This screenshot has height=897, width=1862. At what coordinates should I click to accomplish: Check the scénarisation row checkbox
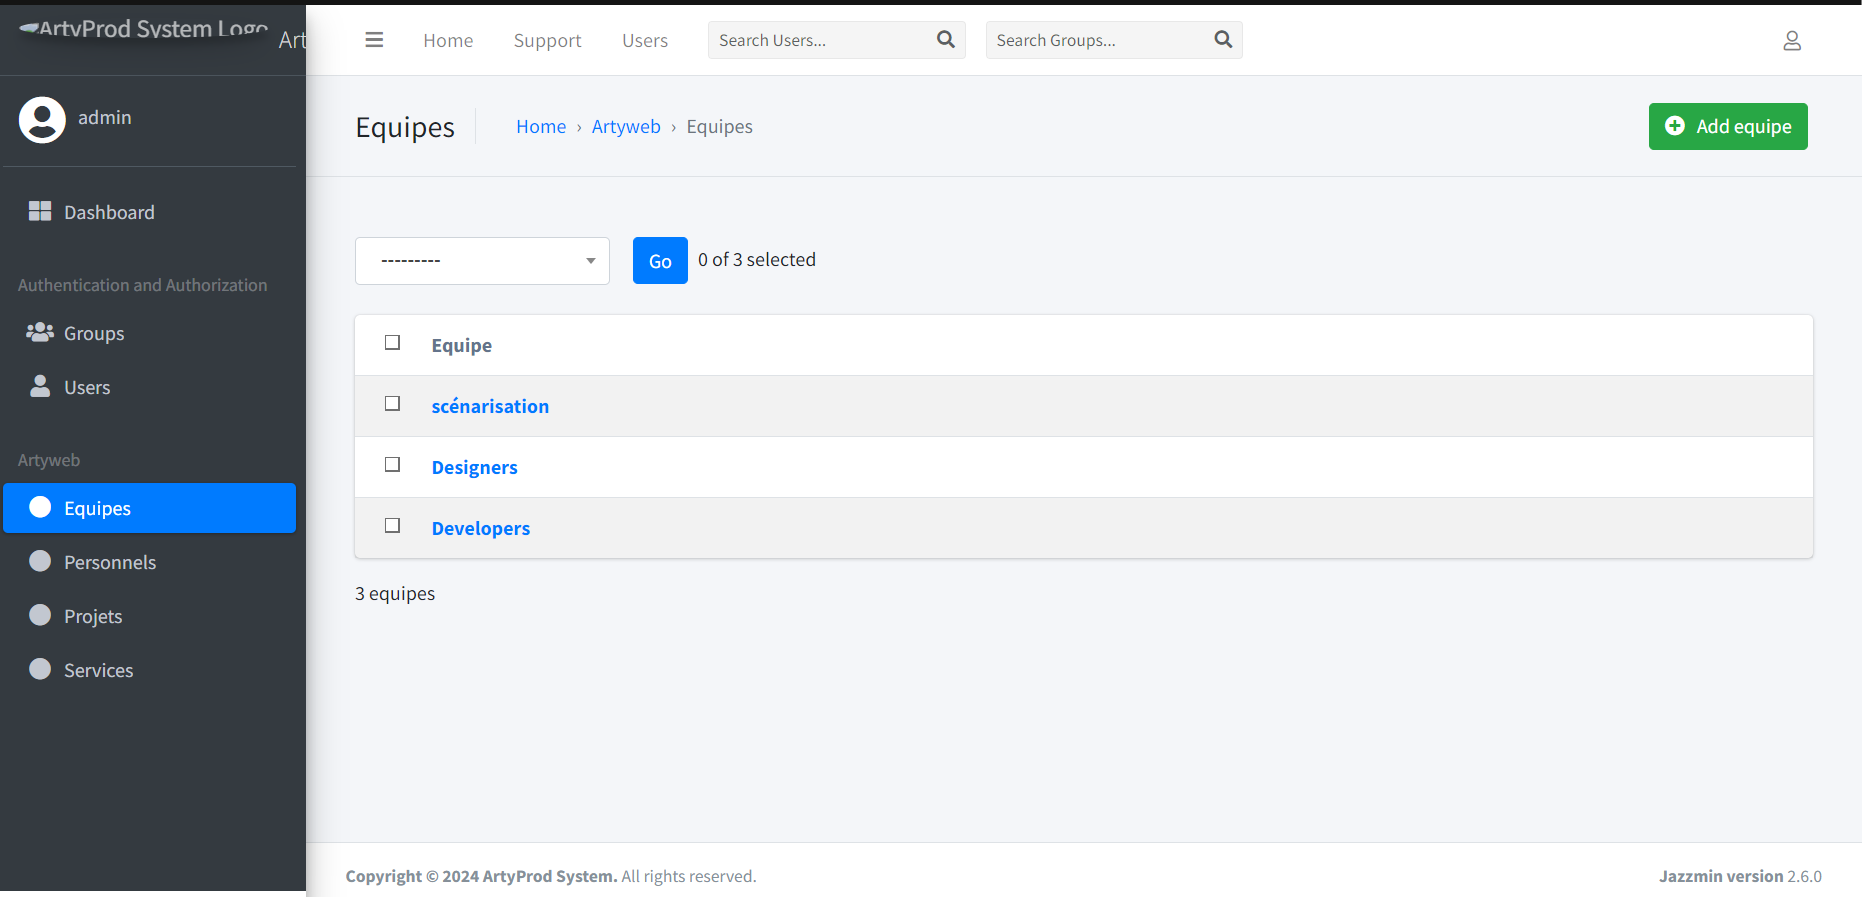click(392, 404)
